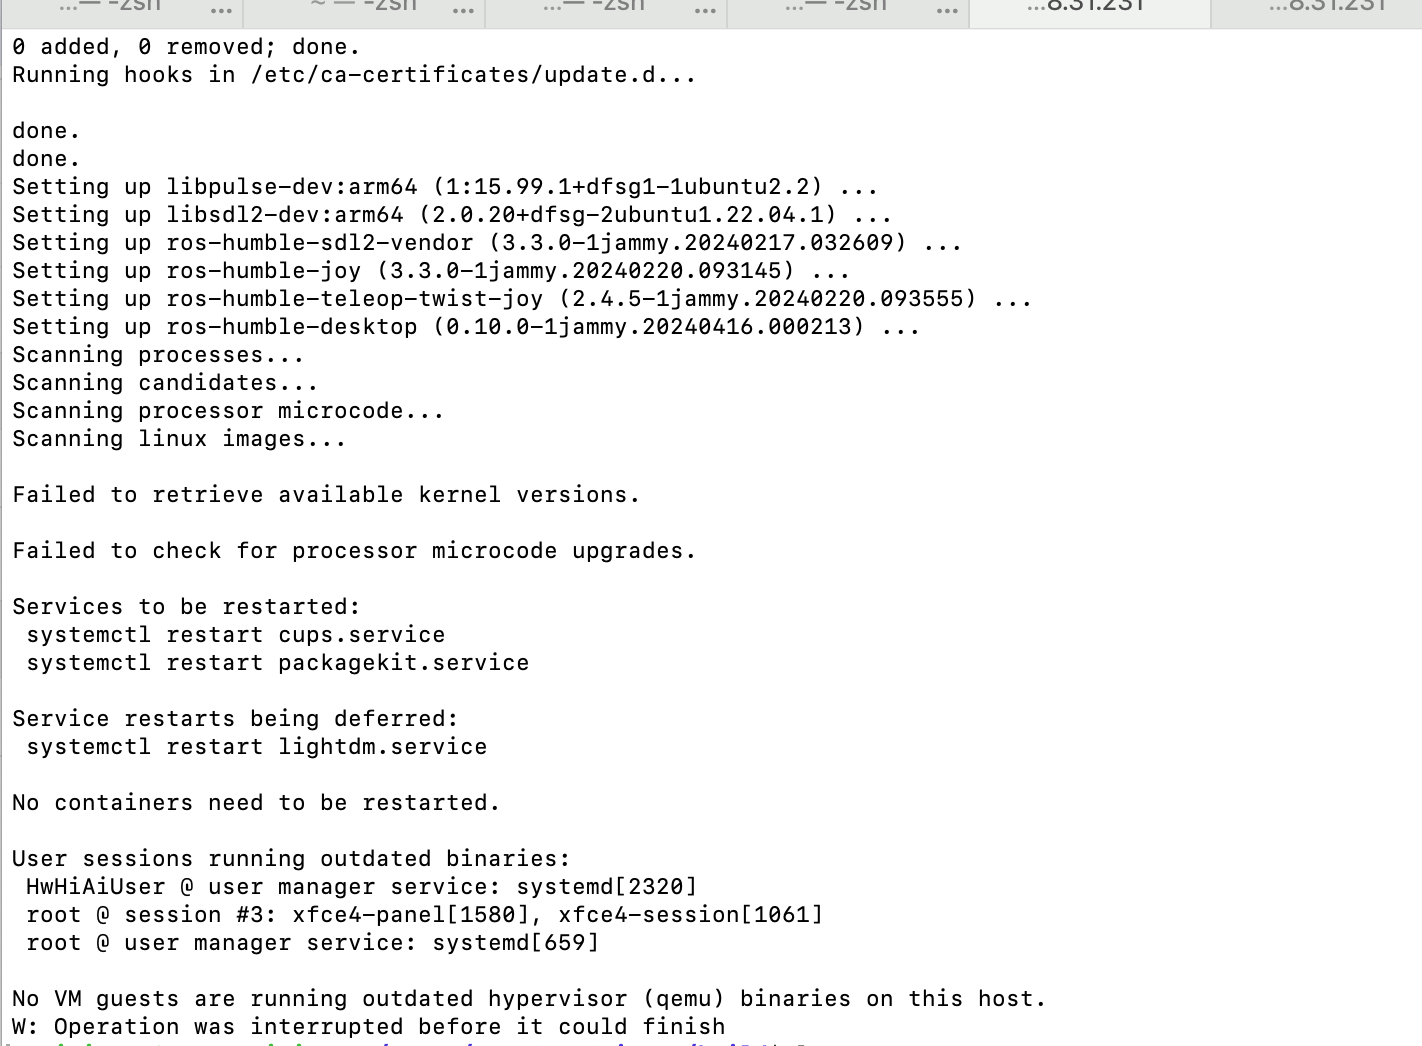
Task: Click the 'systemctl restart cups.service' line
Action: pos(236,635)
